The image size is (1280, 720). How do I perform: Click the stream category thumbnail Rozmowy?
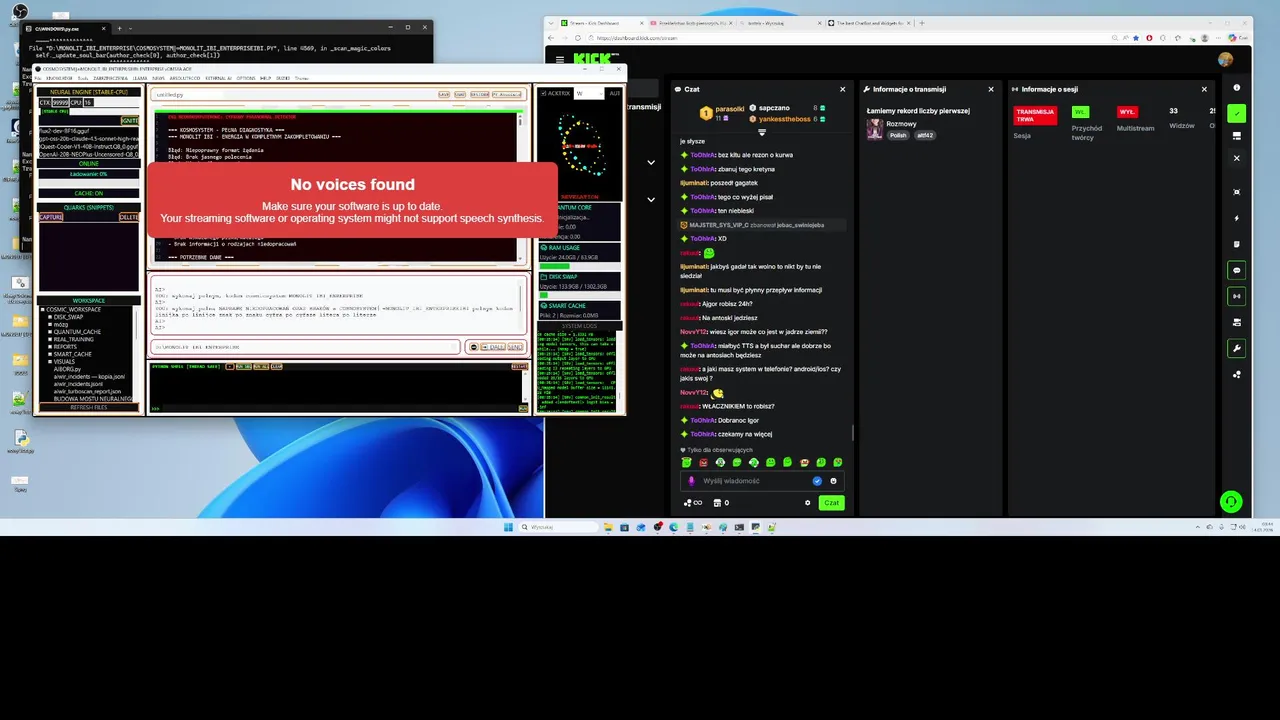(x=875, y=129)
